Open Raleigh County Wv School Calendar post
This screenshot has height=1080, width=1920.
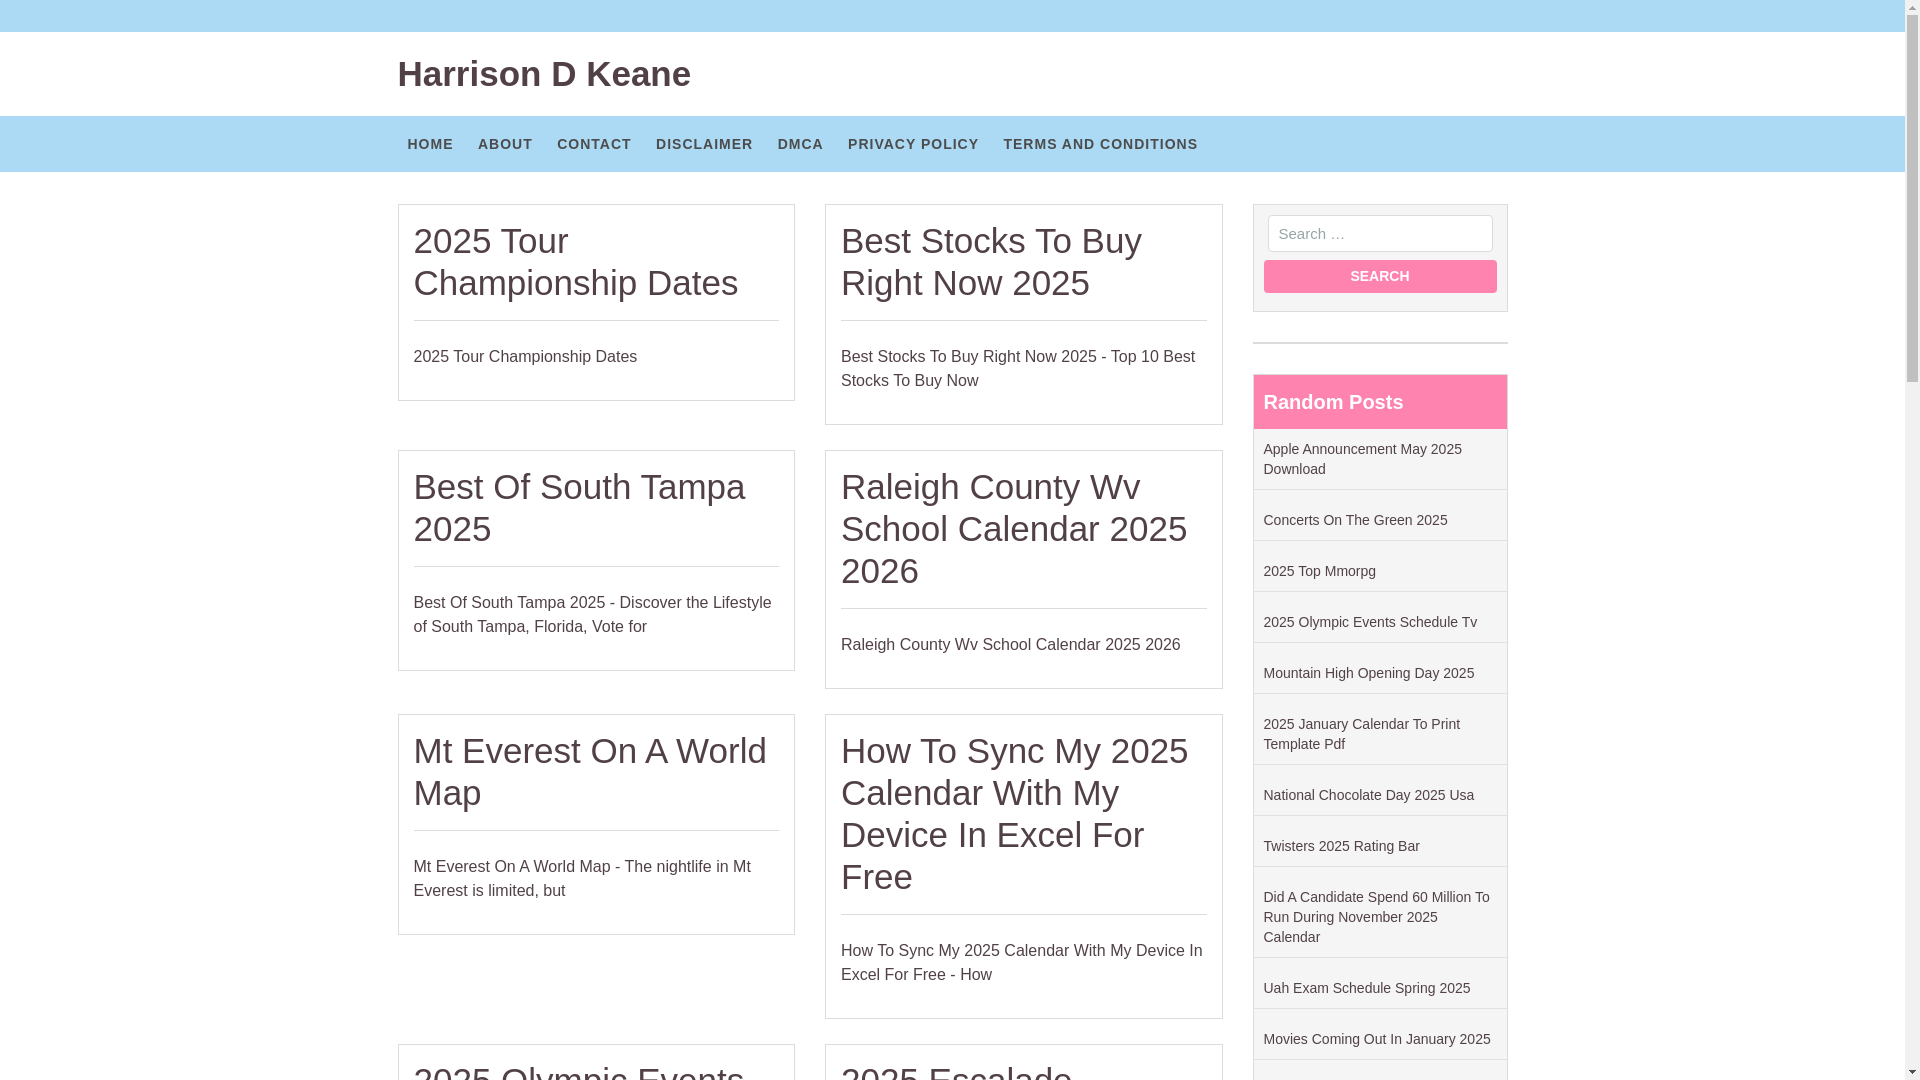1014,529
